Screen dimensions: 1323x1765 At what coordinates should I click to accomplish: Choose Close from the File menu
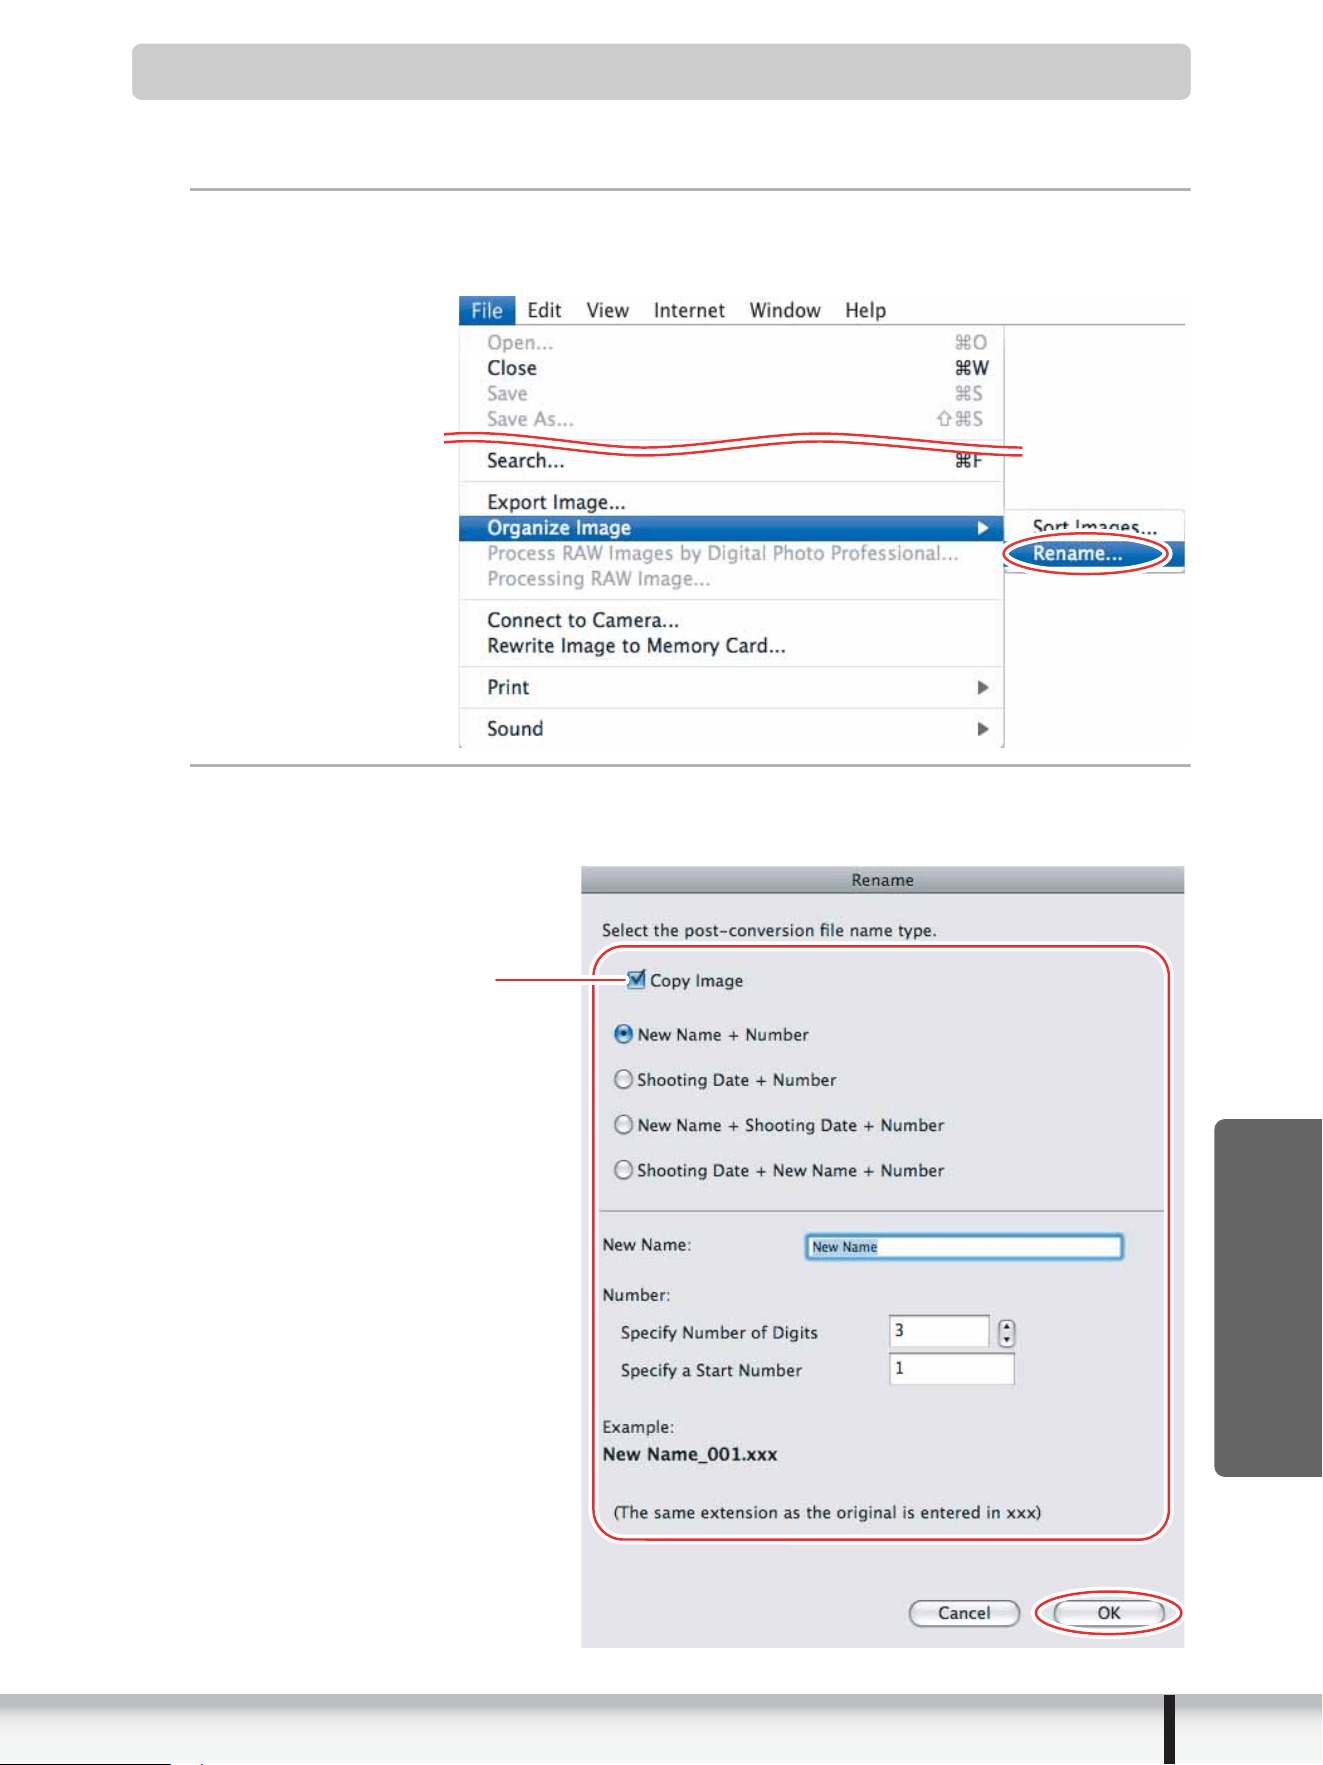(731, 368)
